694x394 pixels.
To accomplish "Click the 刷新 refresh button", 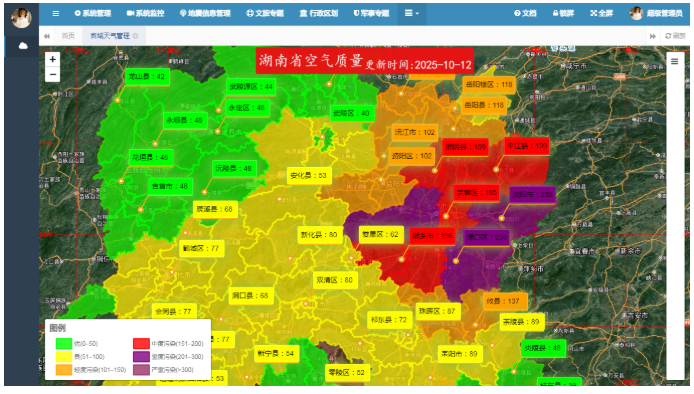I will (675, 36).
